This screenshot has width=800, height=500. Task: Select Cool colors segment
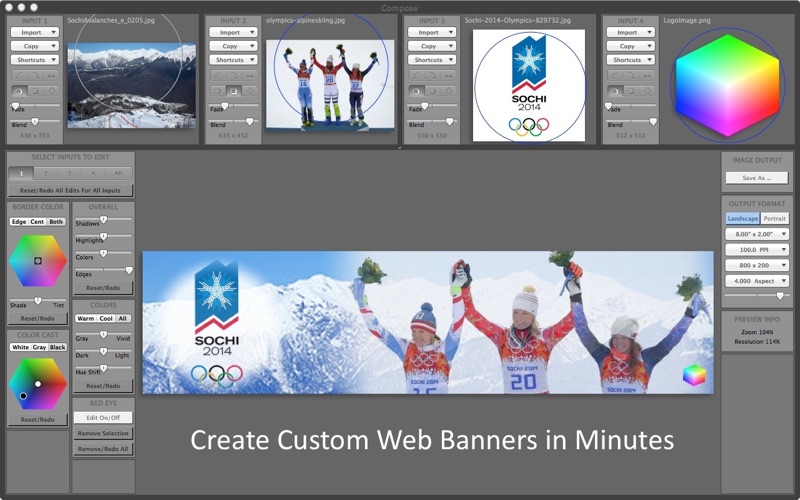pyautogui.click(x=106, y=318)
